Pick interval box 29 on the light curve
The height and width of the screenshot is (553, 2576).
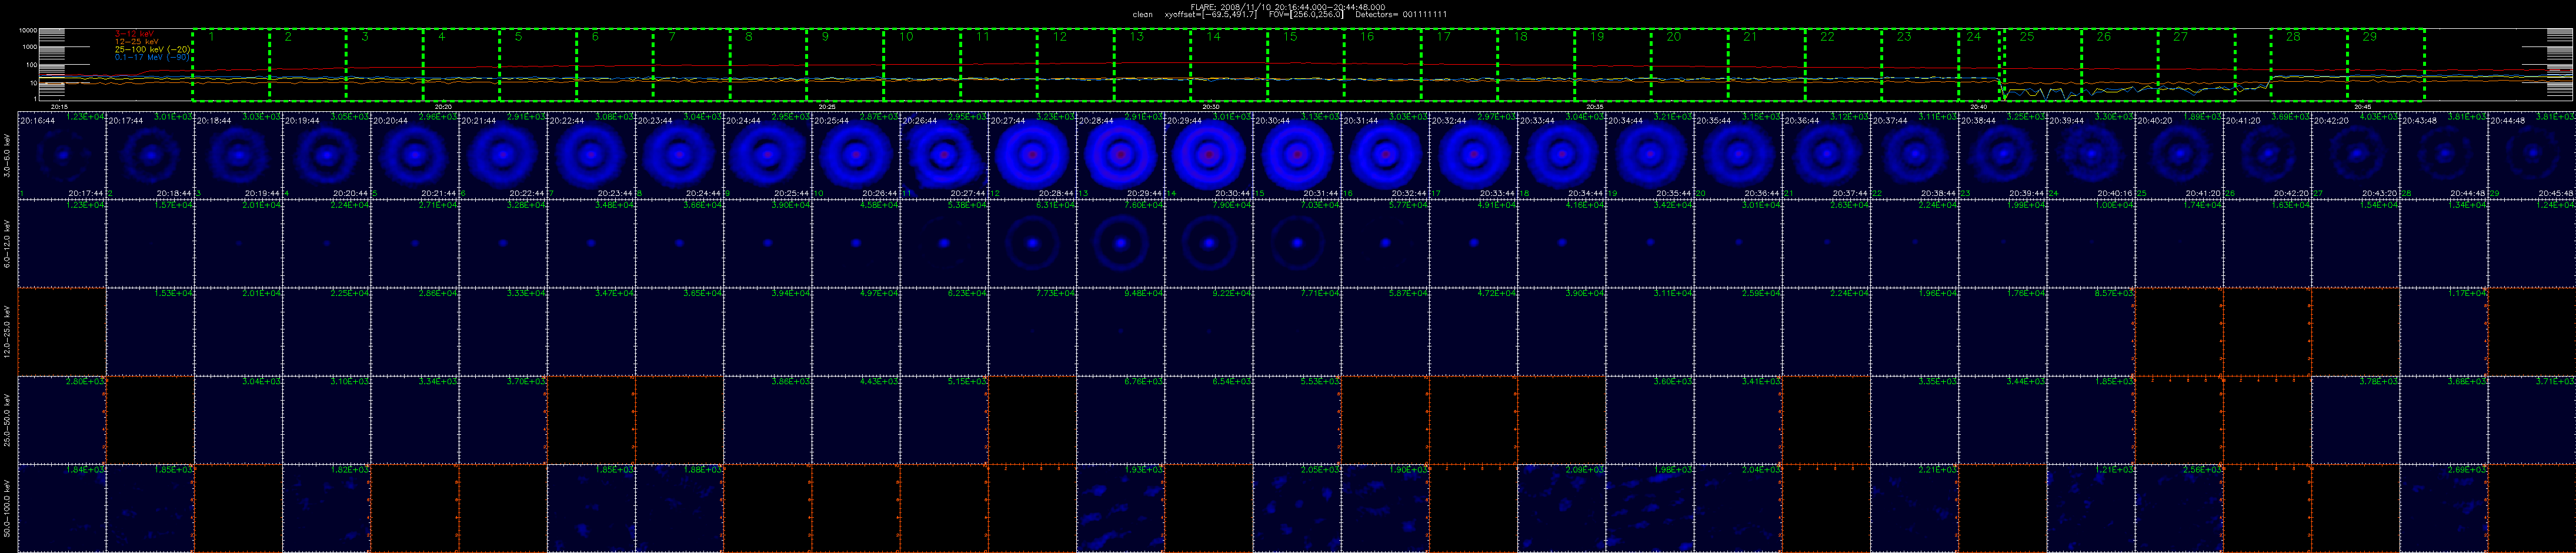pos(2386,65)
